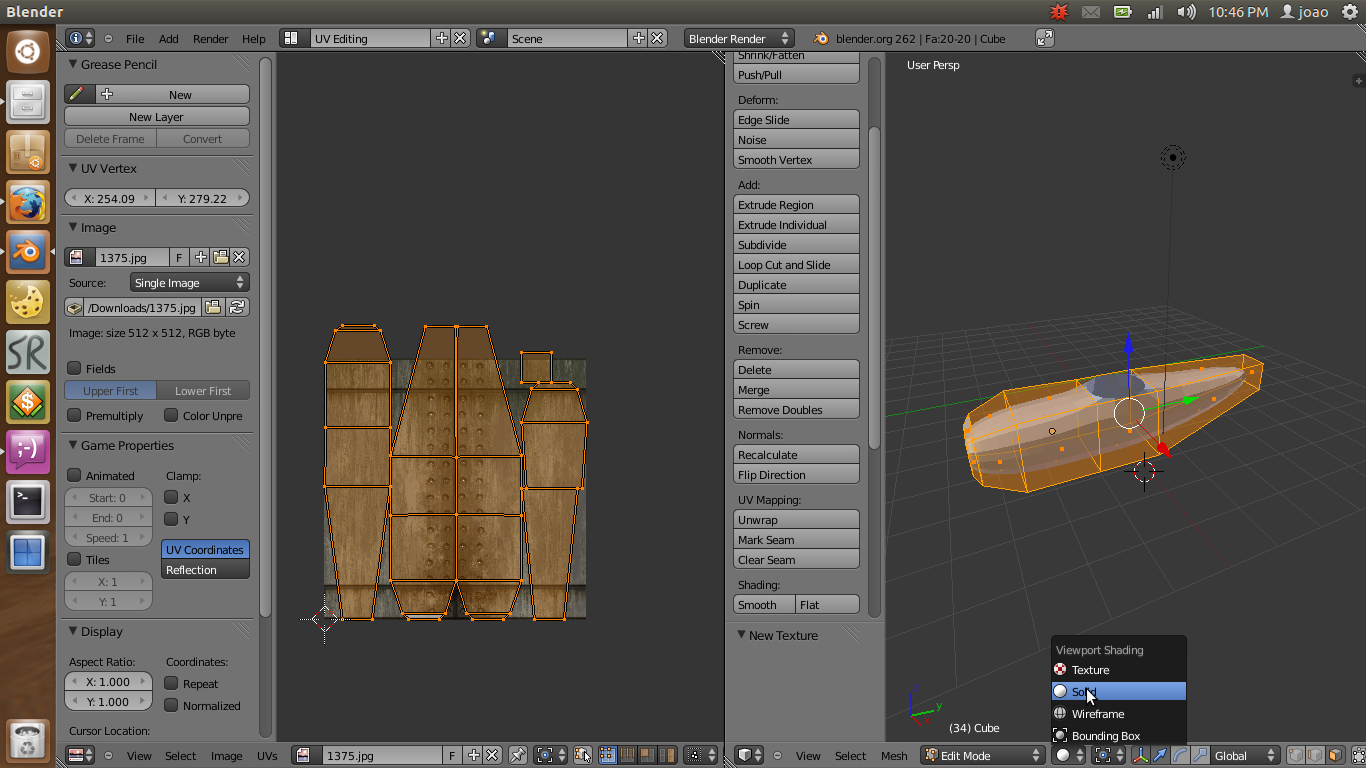
Task: Toggle UV sync selection icon
Action: click(582, 755)
